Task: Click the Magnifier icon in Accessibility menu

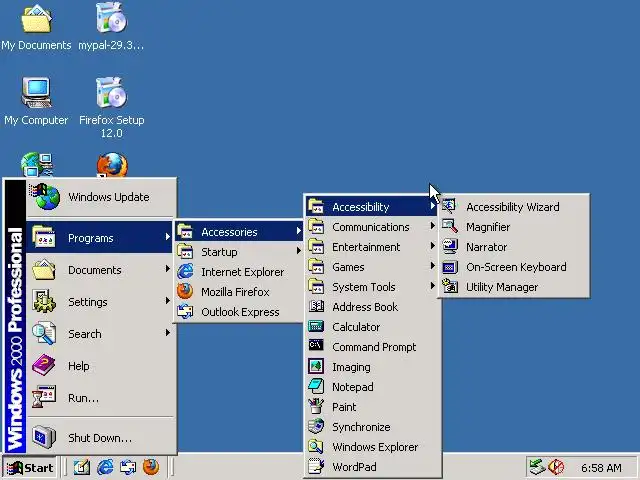Action: (x=450, y=226)
